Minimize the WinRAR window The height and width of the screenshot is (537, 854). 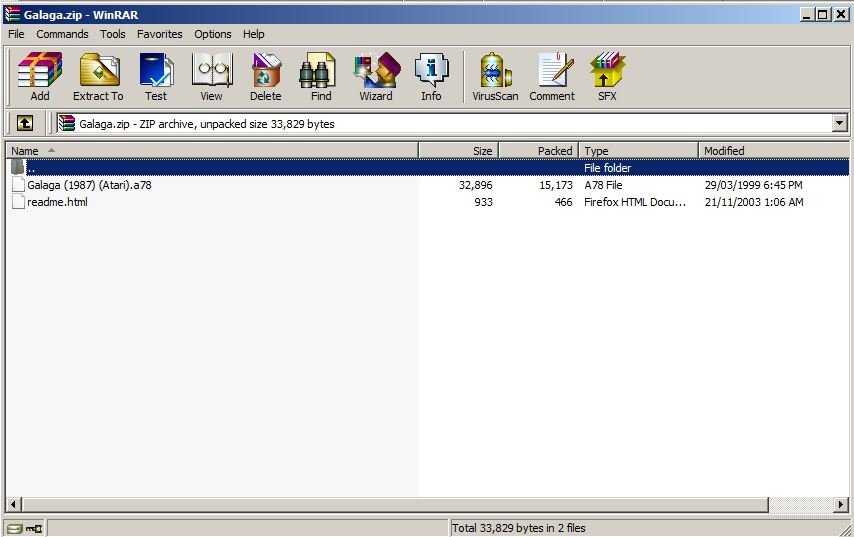pos(807,15)
